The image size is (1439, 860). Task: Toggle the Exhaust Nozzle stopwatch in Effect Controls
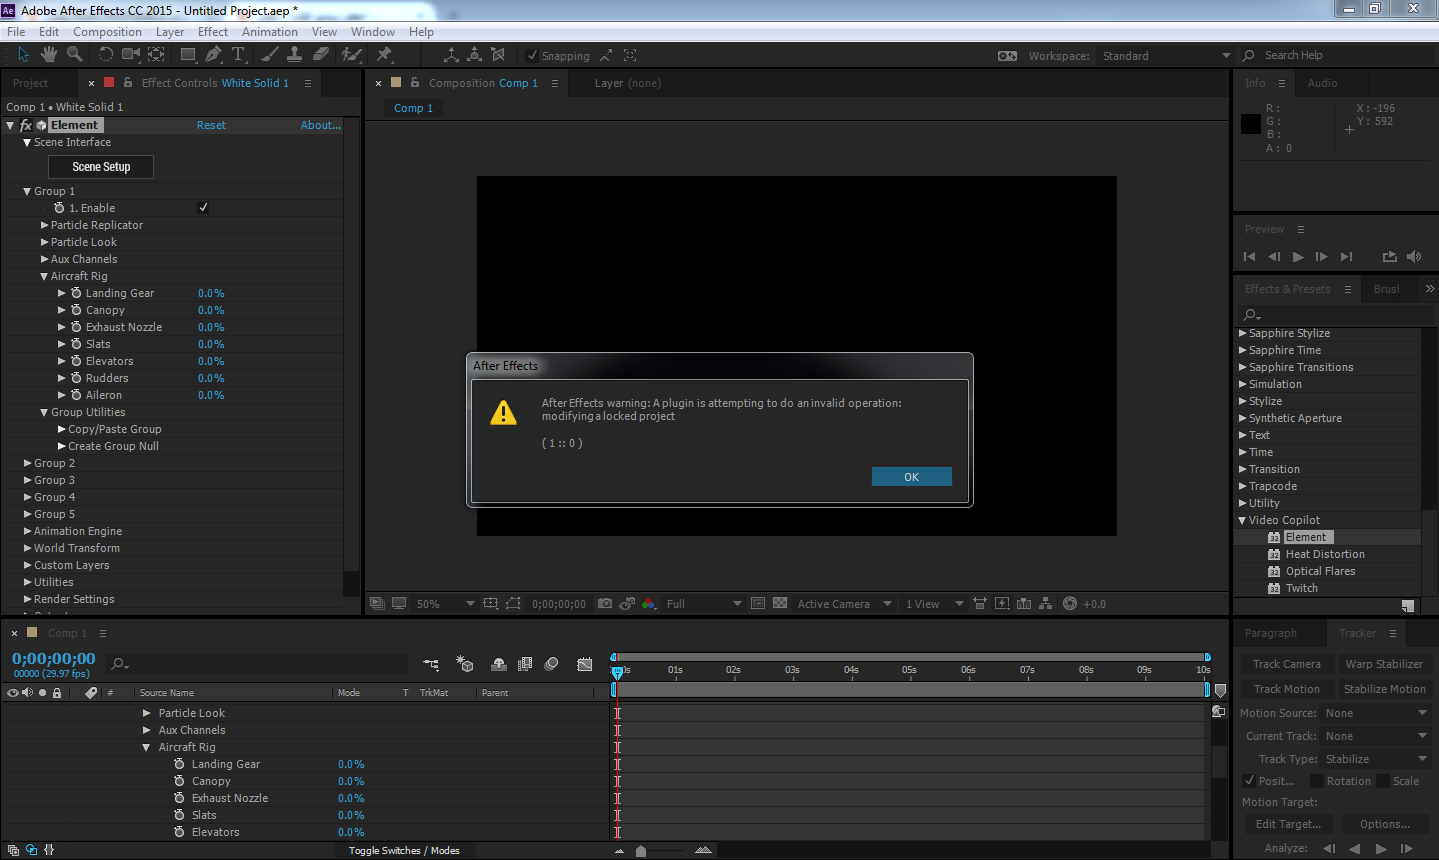(76, 327)
